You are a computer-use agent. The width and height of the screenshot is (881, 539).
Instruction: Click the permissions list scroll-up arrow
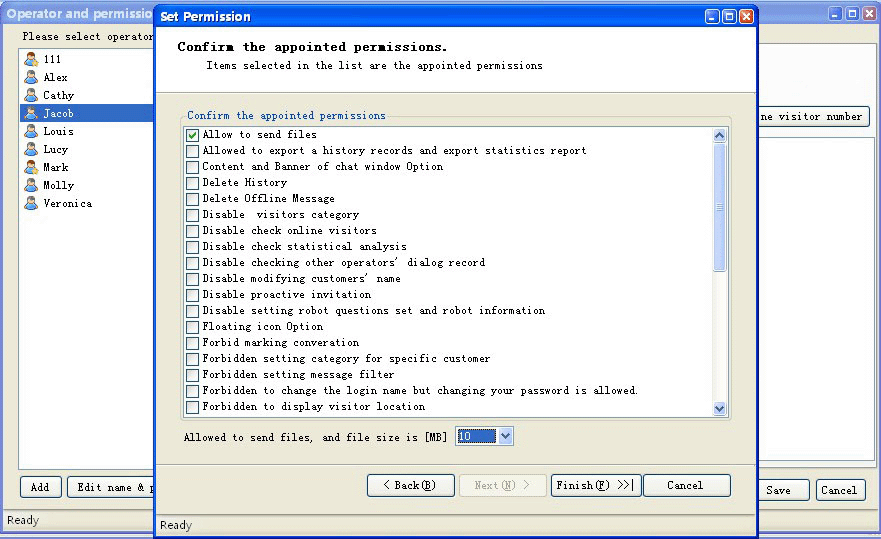click(x=719, y=135)
